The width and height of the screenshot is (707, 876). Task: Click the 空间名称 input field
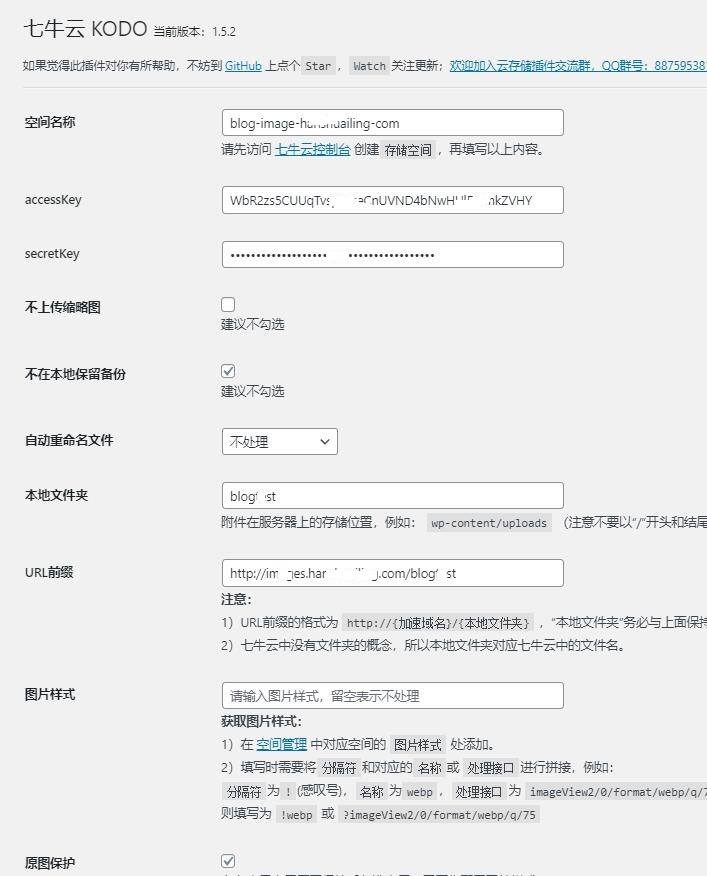click(x=392, y=123)
